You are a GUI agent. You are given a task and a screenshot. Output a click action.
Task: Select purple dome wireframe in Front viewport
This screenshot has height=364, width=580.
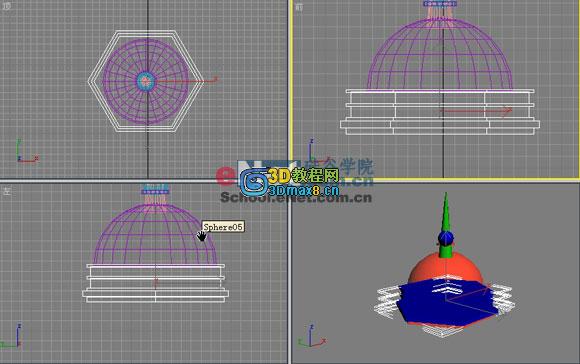440,54
